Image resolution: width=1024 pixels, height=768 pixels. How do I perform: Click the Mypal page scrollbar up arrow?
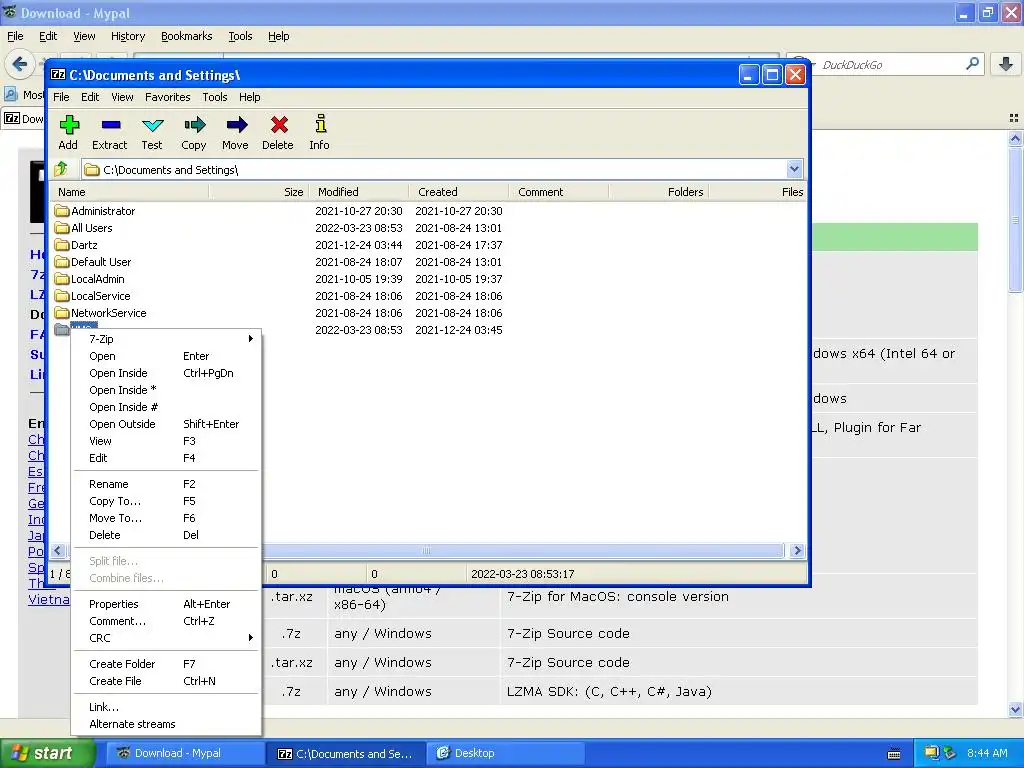[x=1015, y=138]
